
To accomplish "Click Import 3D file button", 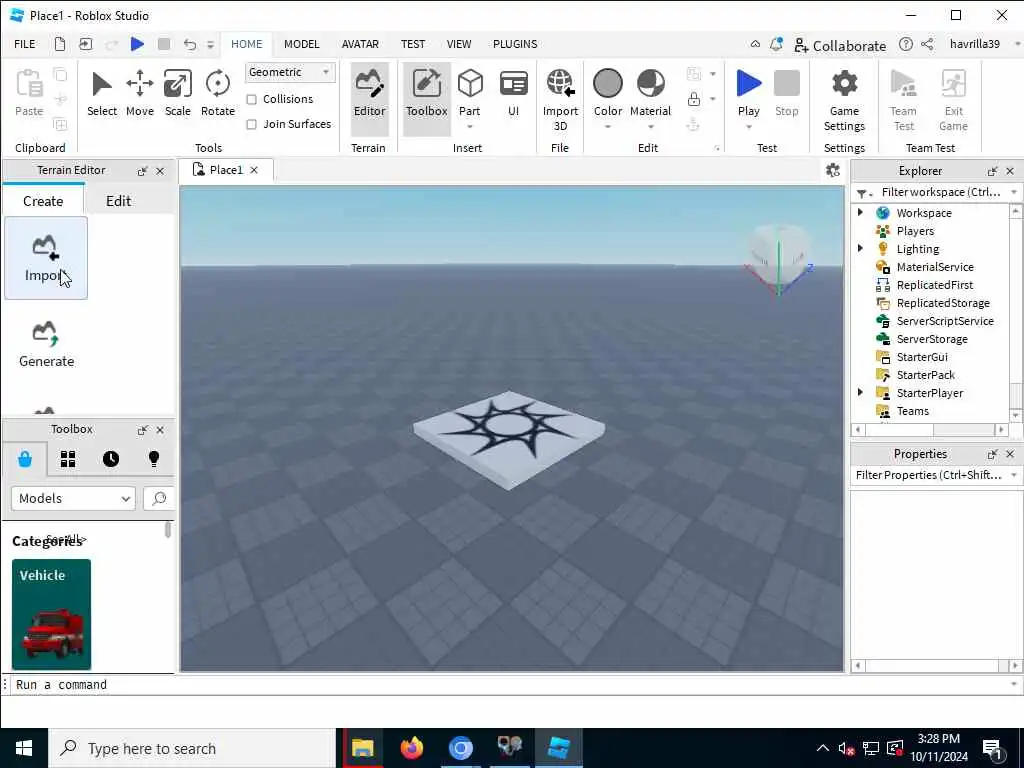I will (x=560, y=100).
